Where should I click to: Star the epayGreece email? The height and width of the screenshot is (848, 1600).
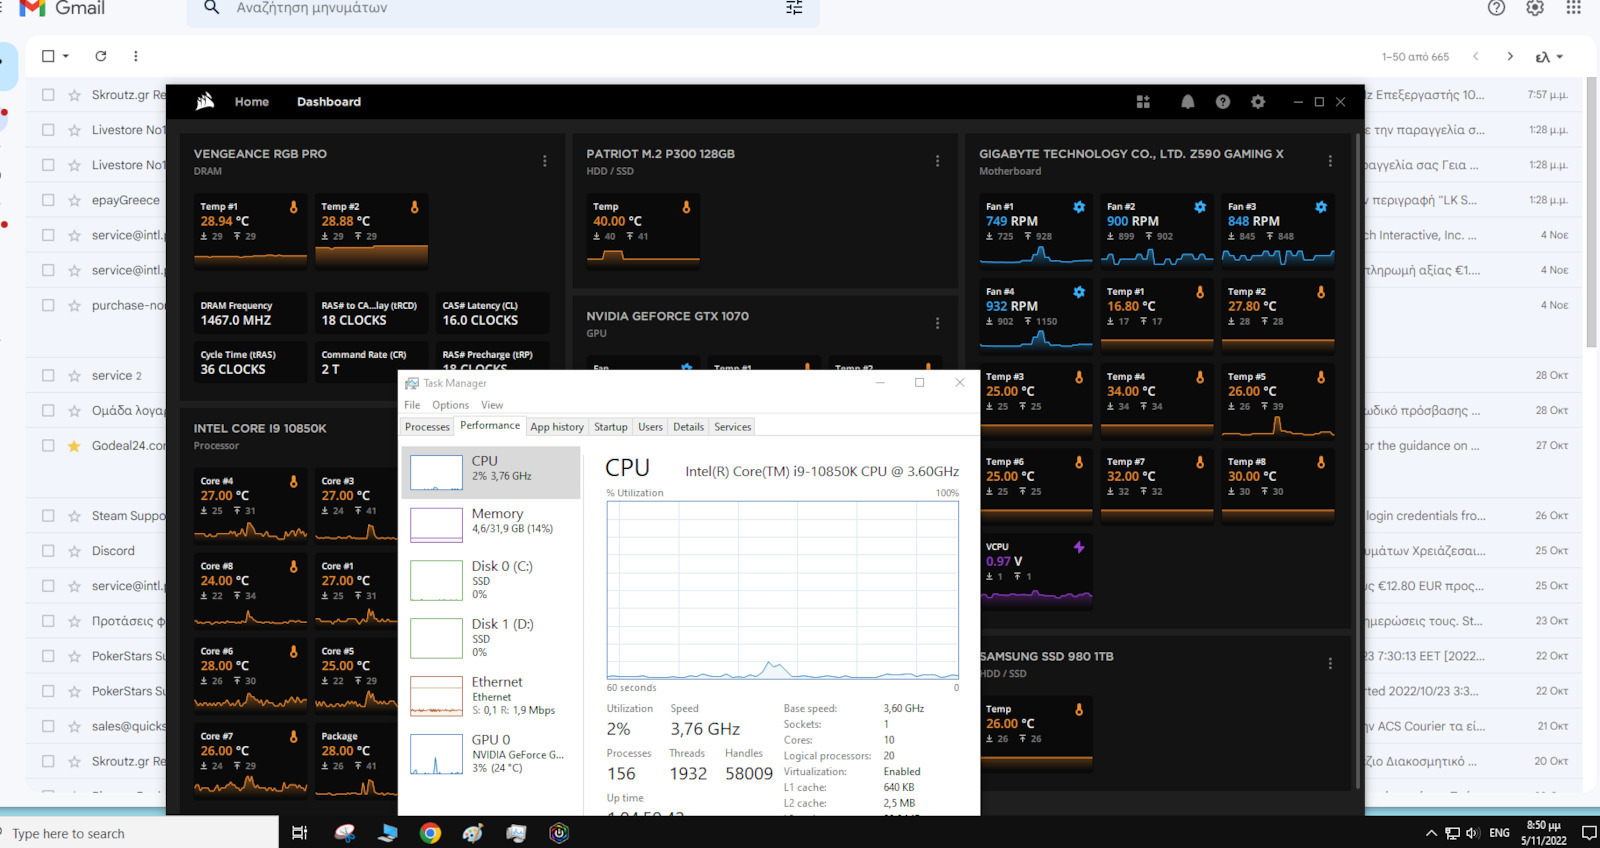pos(74,200)
